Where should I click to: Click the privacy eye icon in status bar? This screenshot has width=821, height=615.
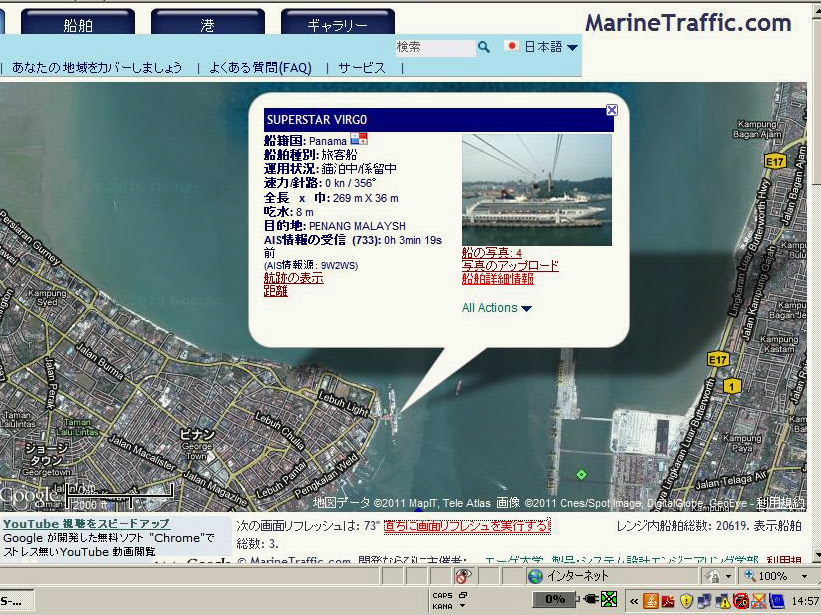[x=462, y=576]
